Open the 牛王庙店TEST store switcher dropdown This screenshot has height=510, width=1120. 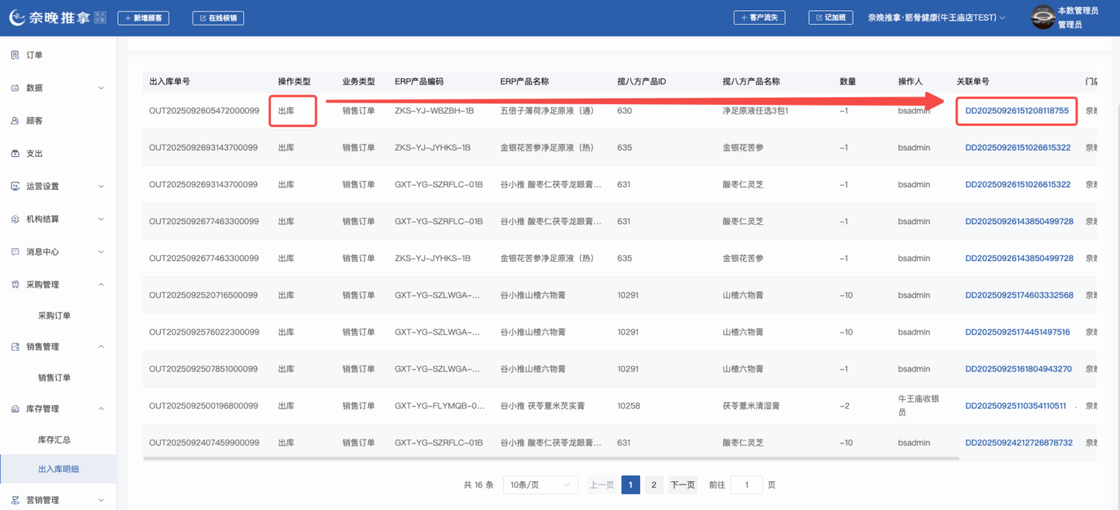[x=936, y=18]
